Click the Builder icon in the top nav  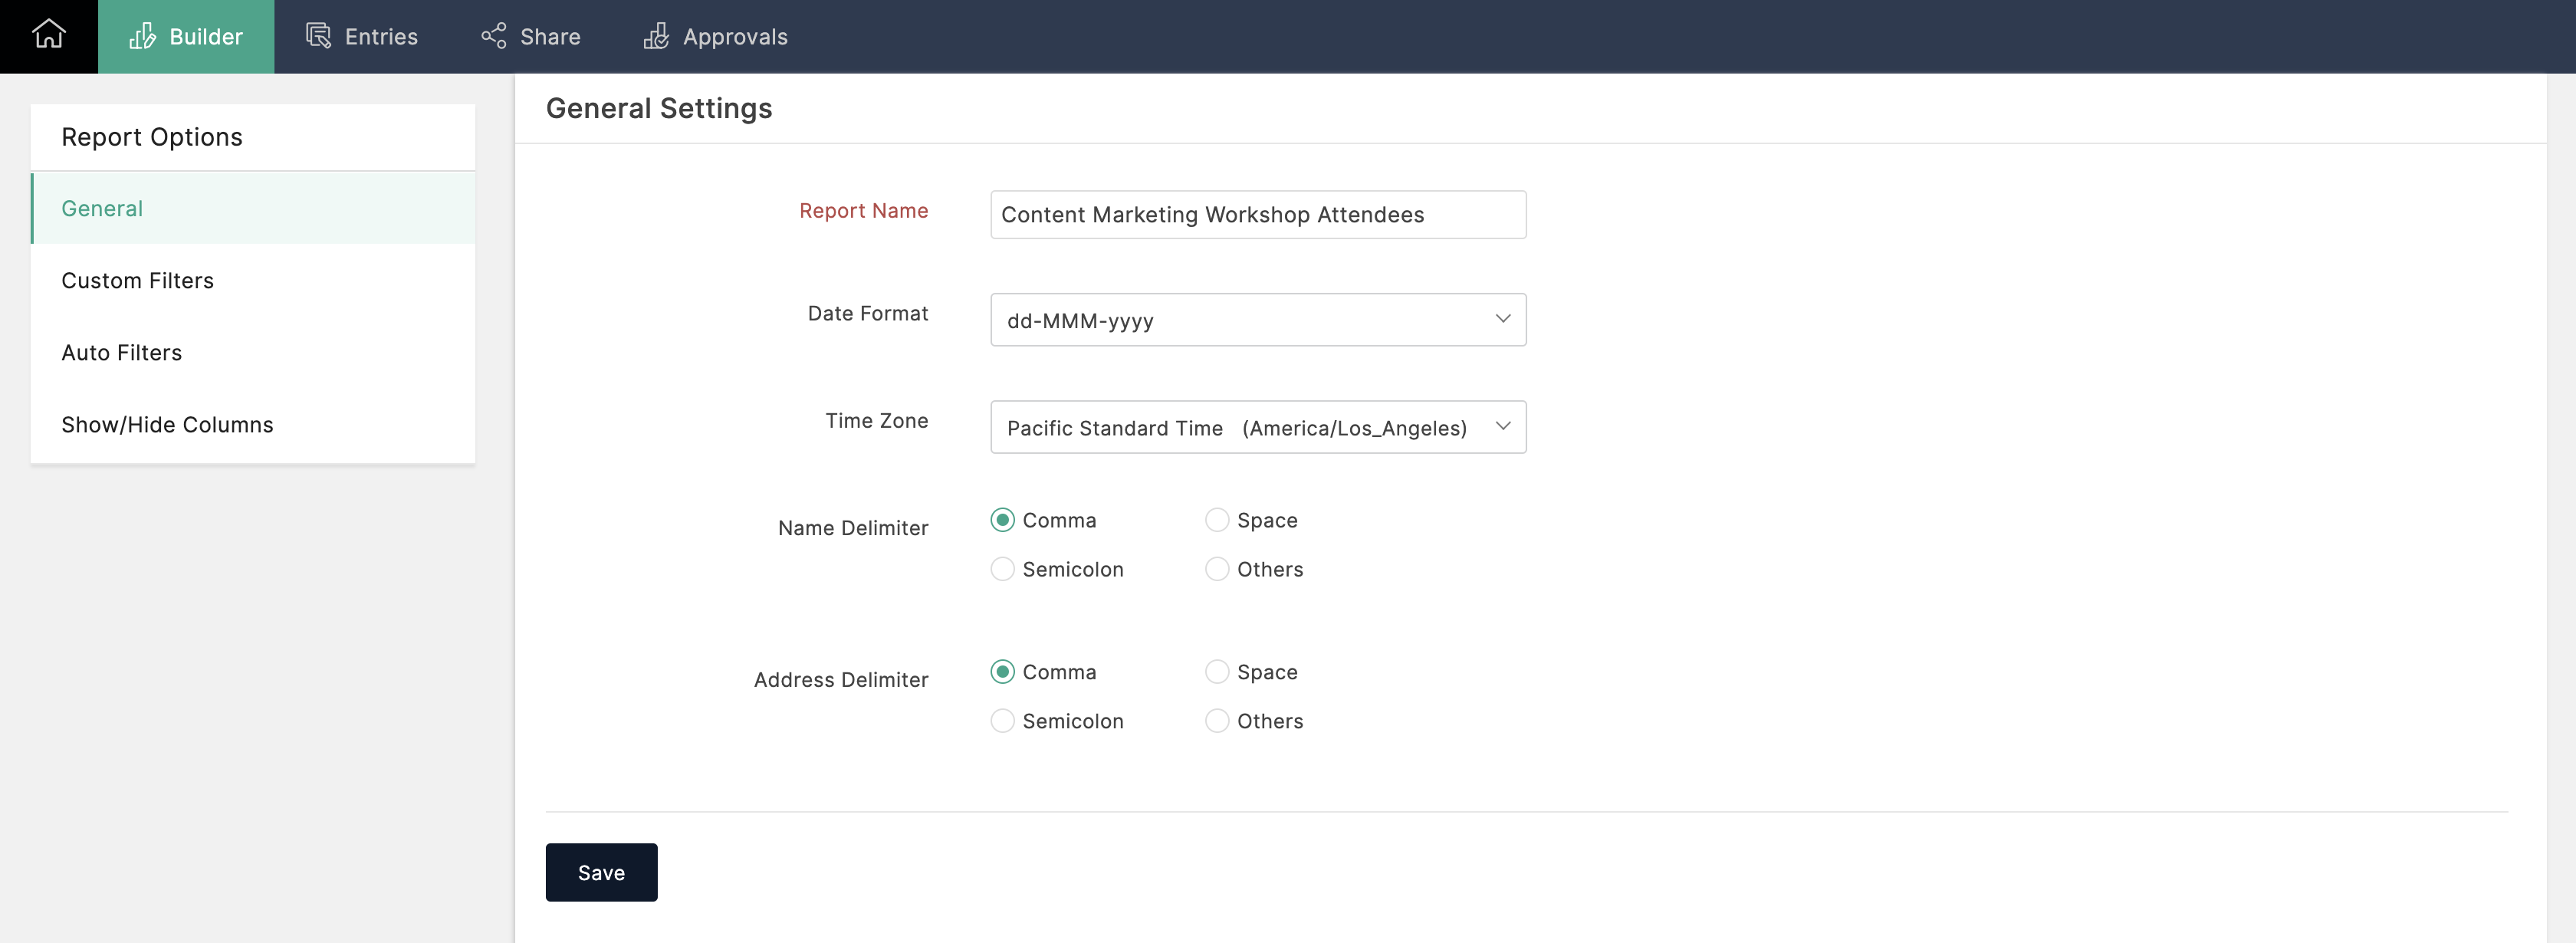(x=186, y=36)
